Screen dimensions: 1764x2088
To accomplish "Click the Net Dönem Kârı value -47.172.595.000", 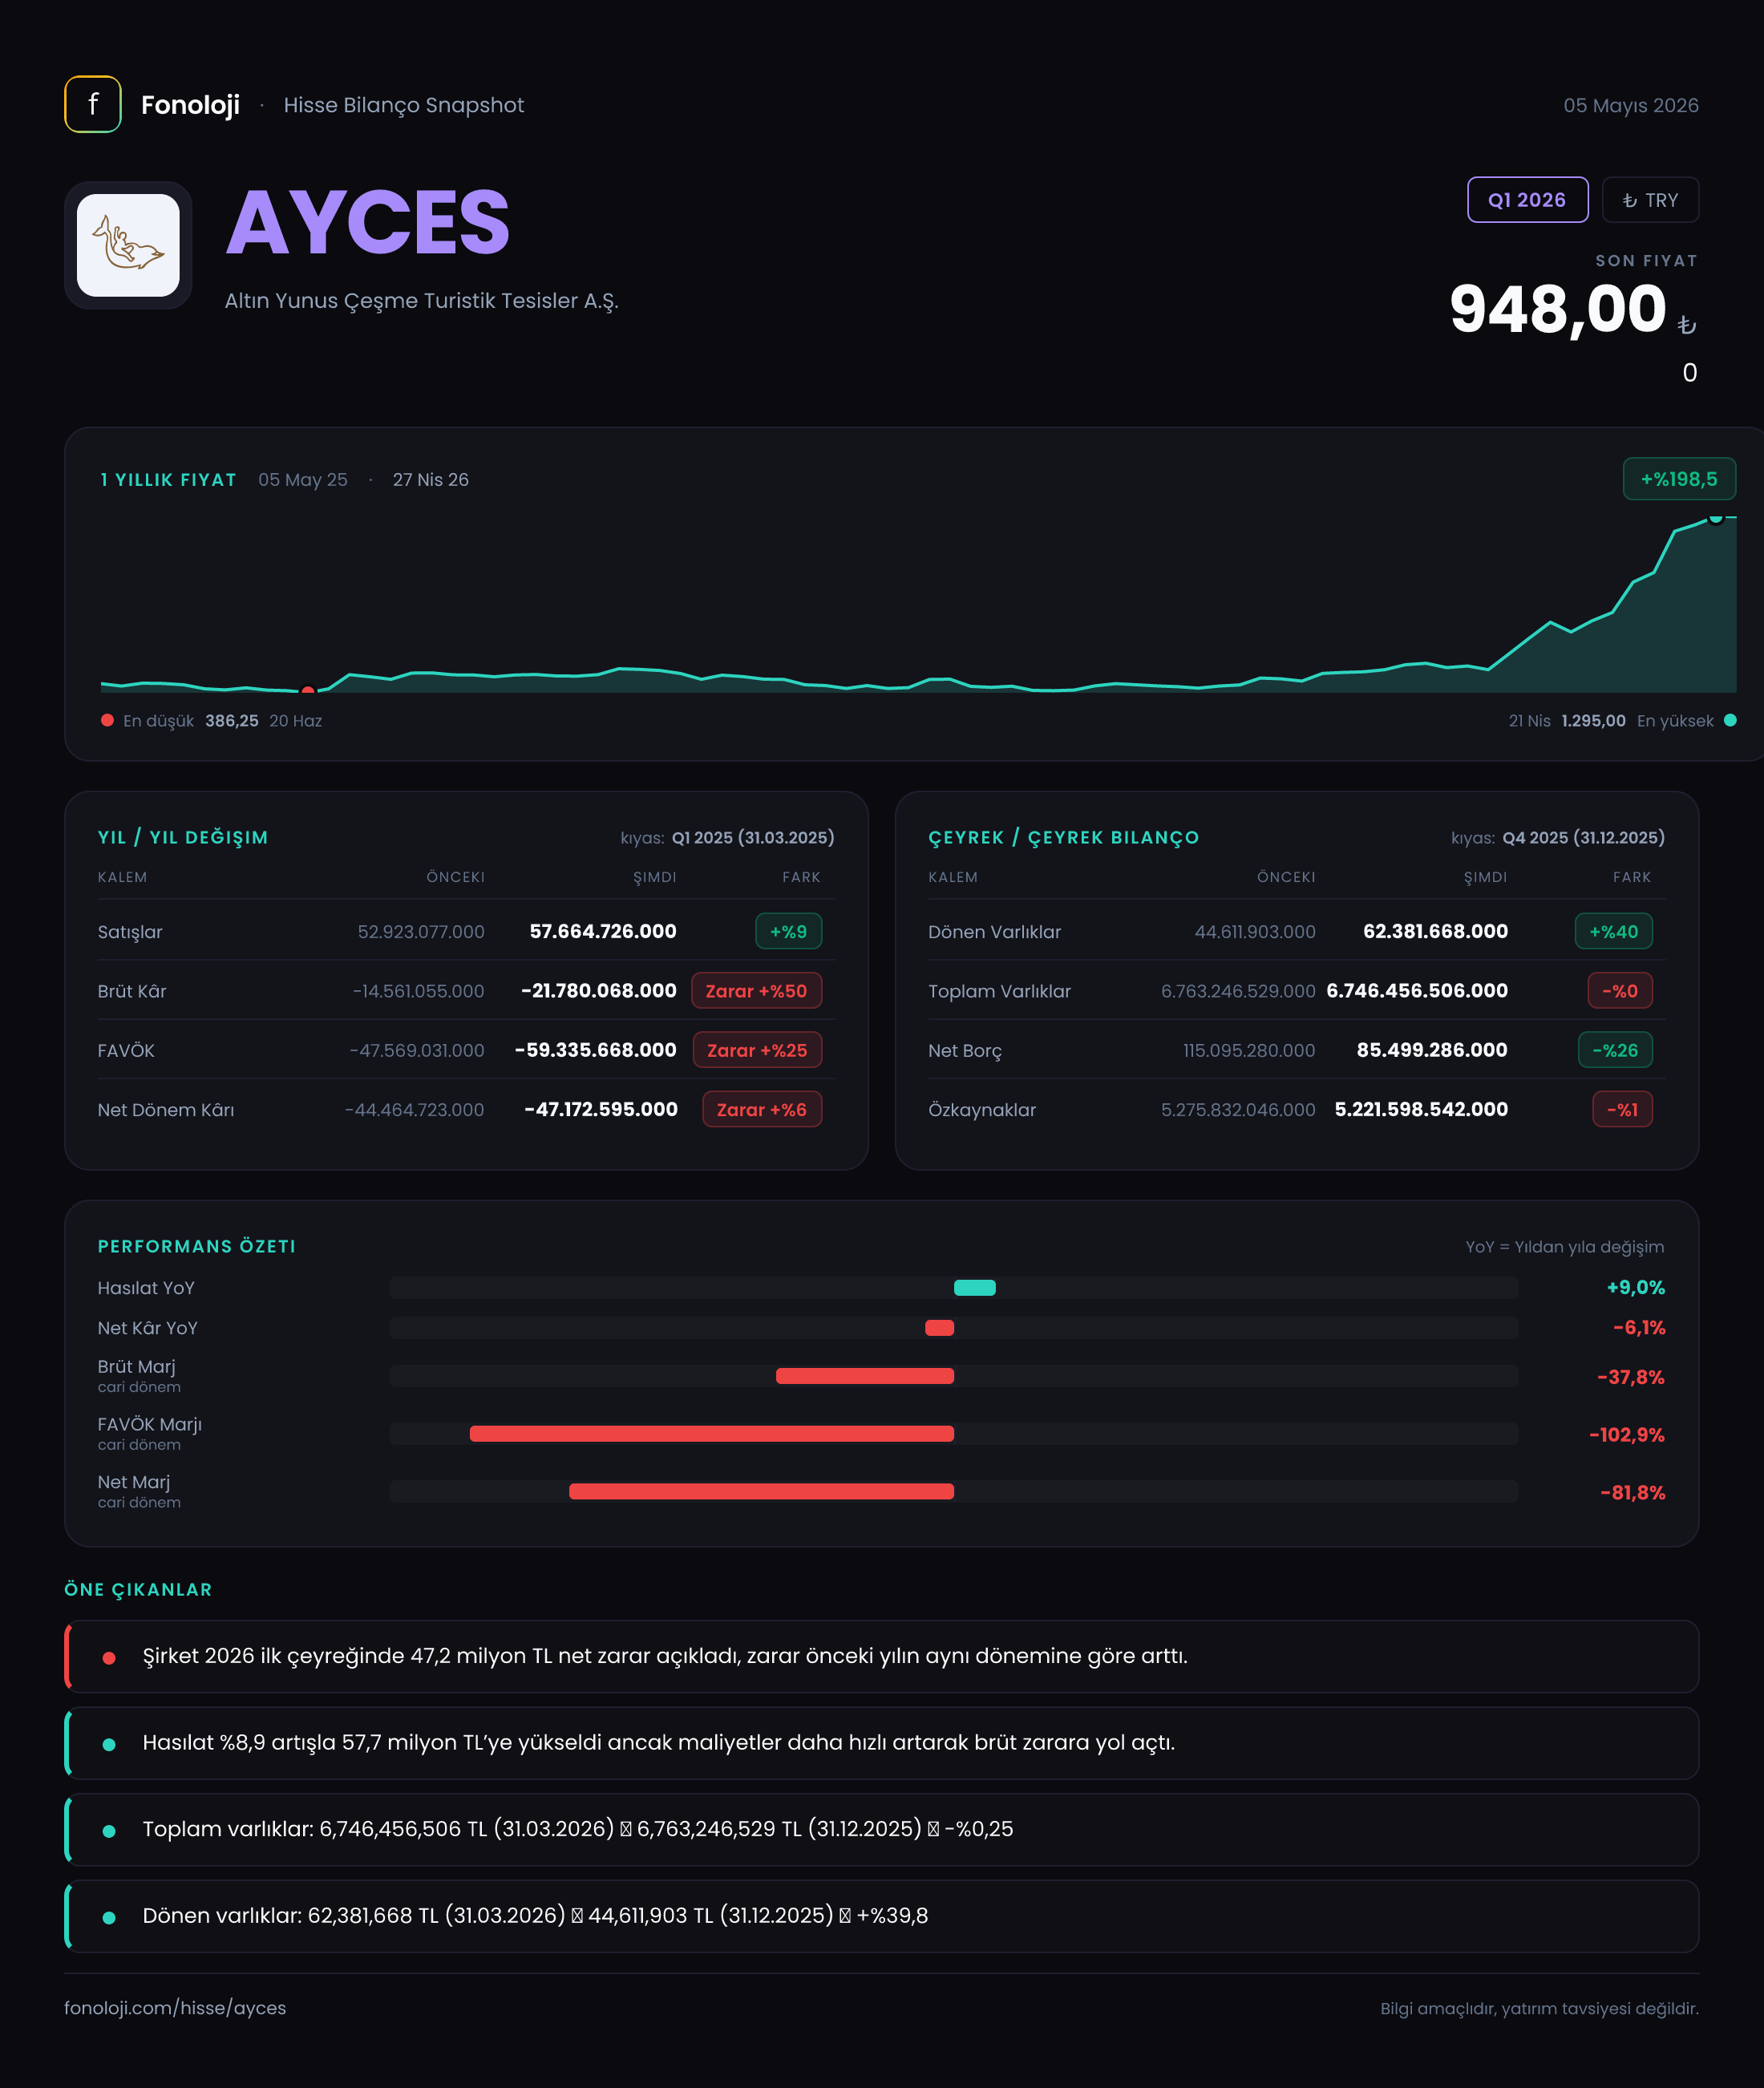I will pyautogui.click(x=601, y=1109).
